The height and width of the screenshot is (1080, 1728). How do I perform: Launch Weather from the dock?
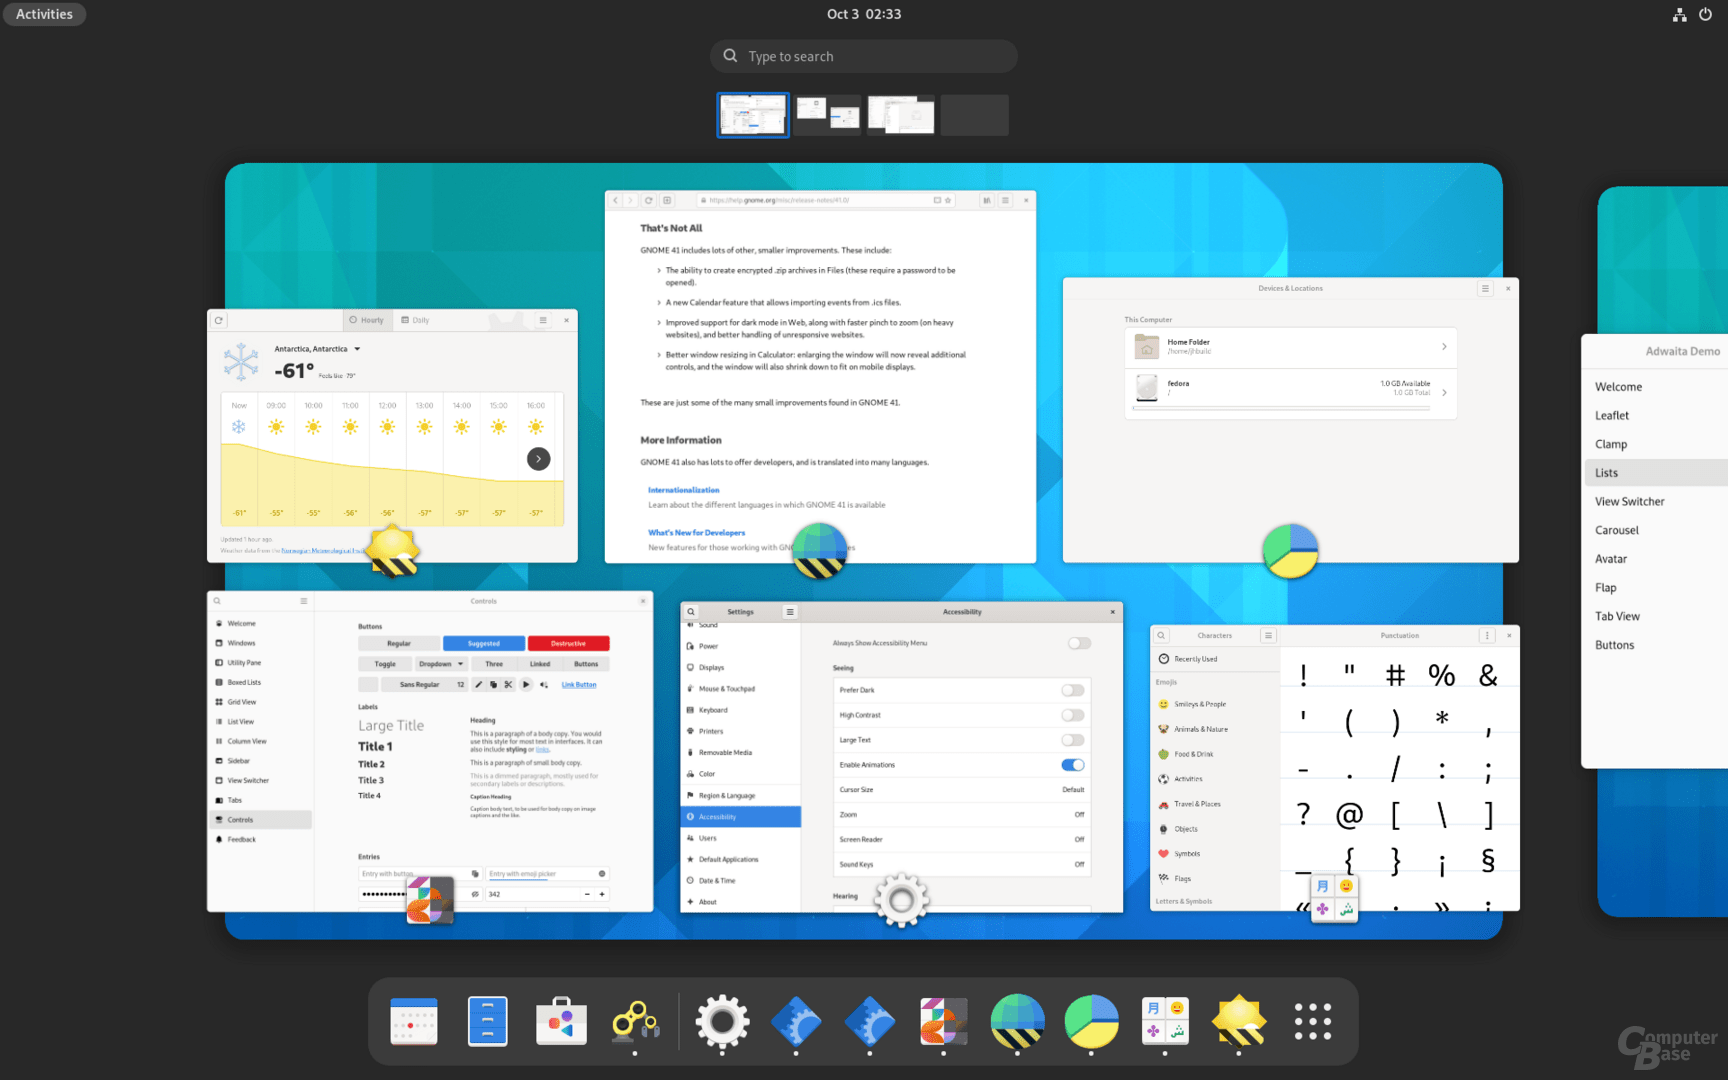1239,1021
